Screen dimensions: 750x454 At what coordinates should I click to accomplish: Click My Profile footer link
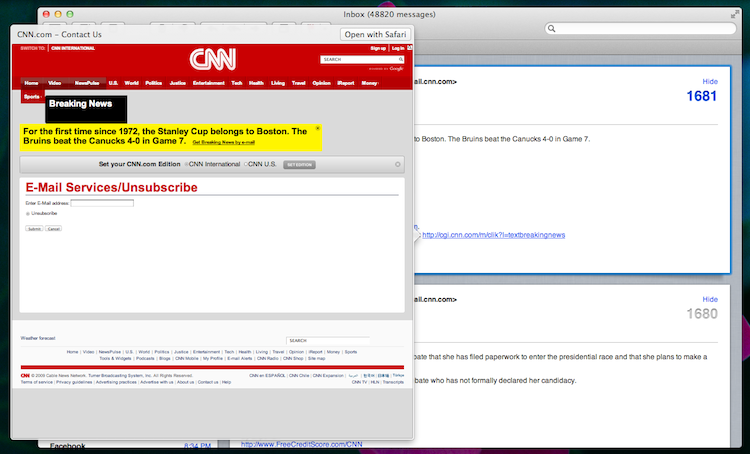[213, 358]
